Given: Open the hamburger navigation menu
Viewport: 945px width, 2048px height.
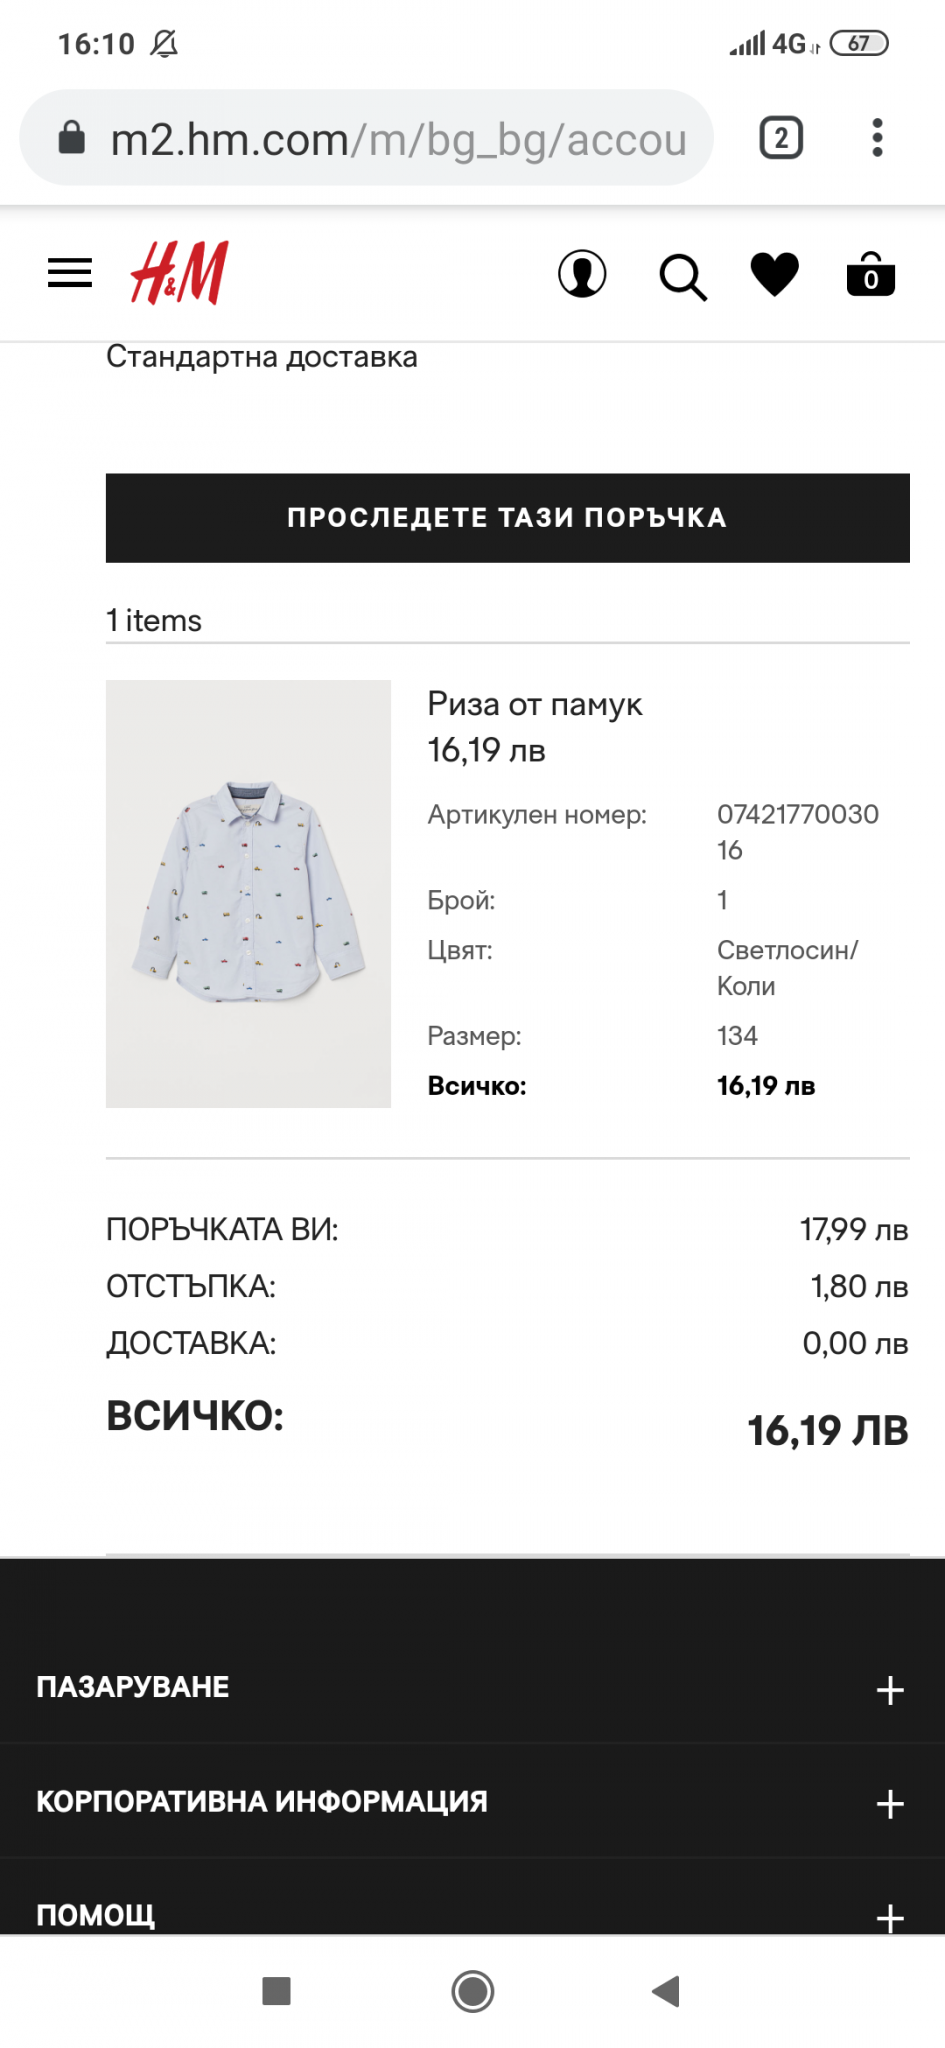Looking at the screenshot, I should coord(70,273).
